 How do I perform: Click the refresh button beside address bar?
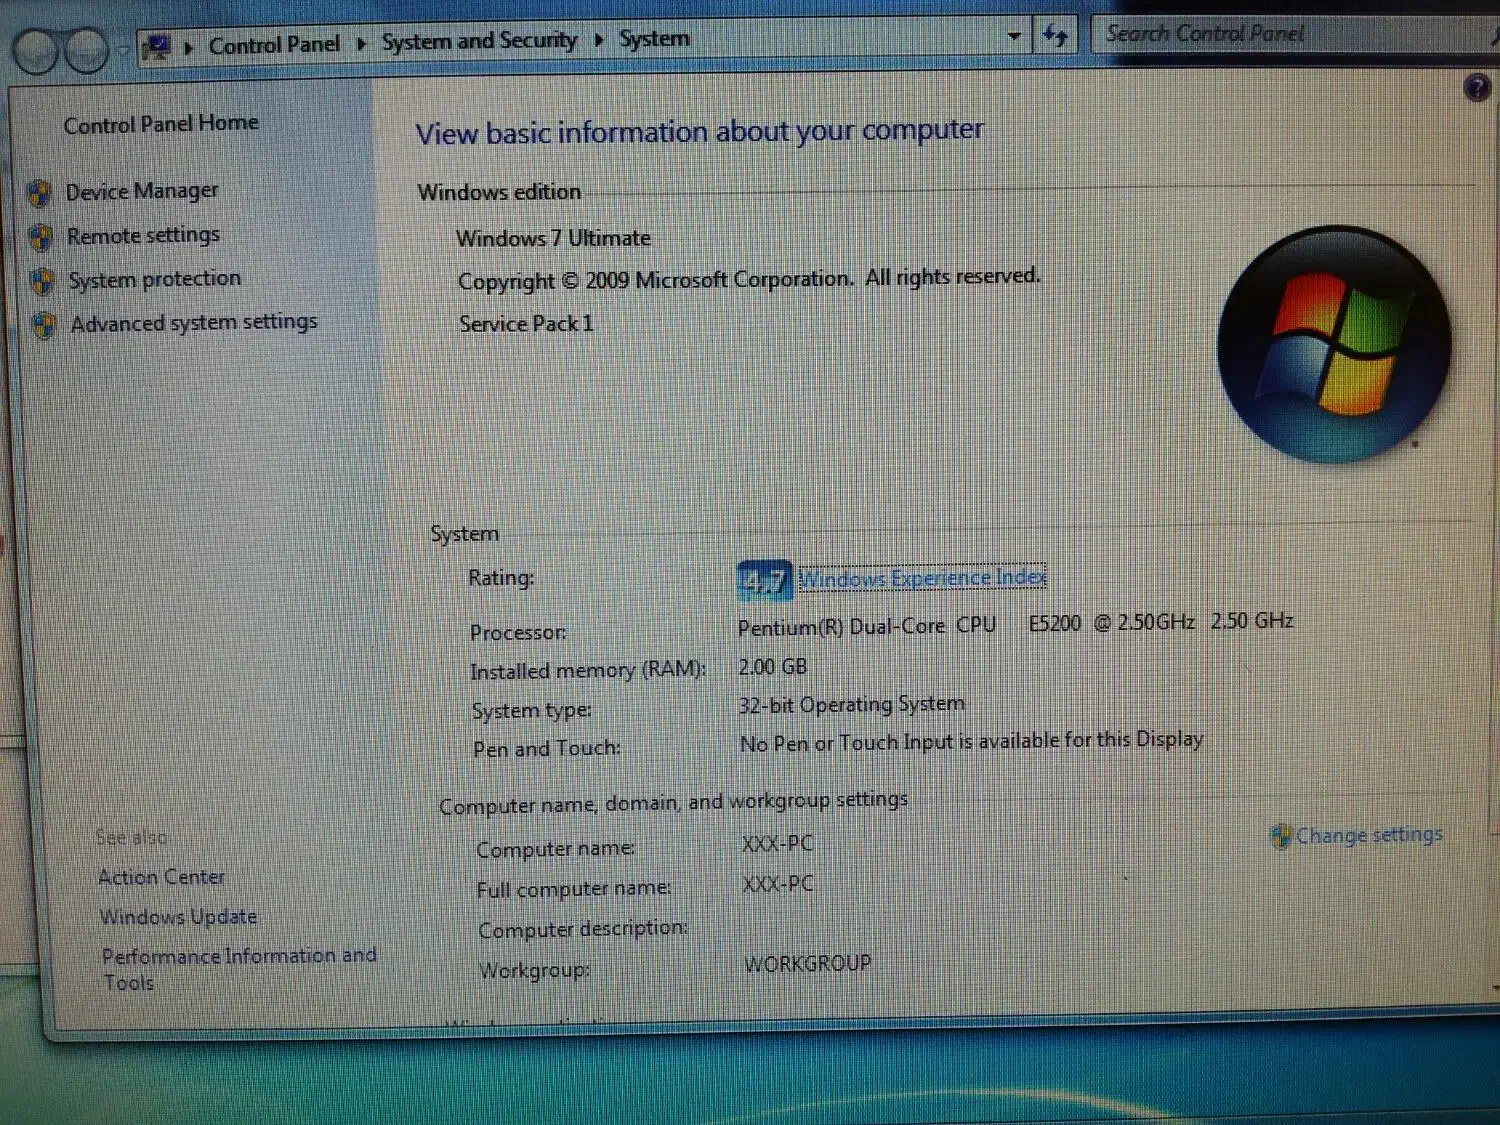click(1055, 37)
